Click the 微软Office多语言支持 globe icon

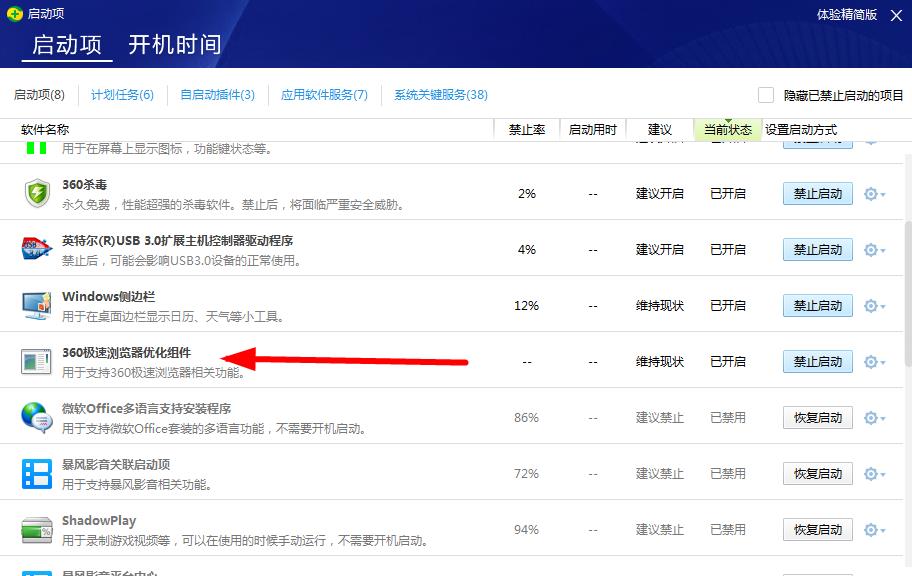click(37, 417)
